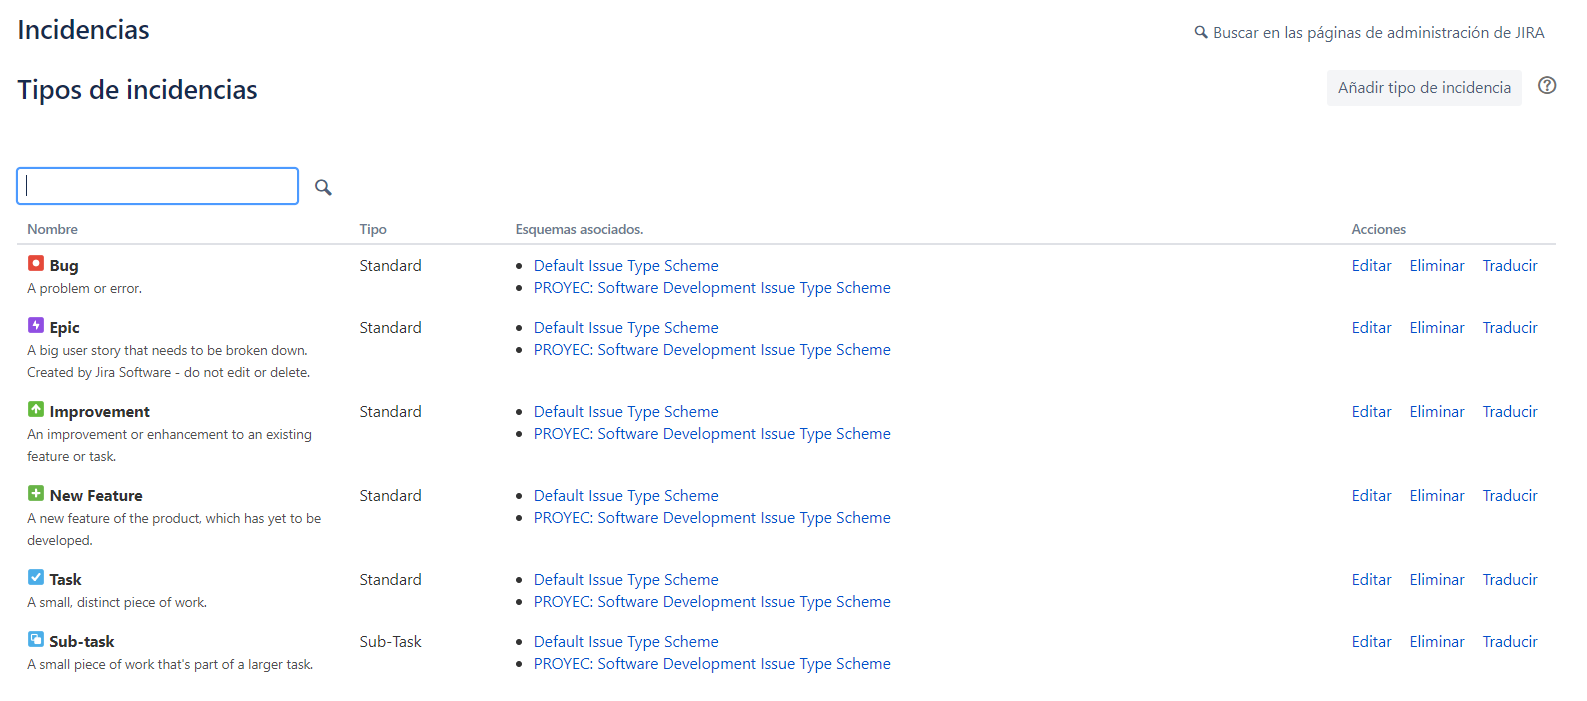This screenshot has height=701, width=1587.
Task: Click the 'Sub-Task' type cell value
Action: 391,642
